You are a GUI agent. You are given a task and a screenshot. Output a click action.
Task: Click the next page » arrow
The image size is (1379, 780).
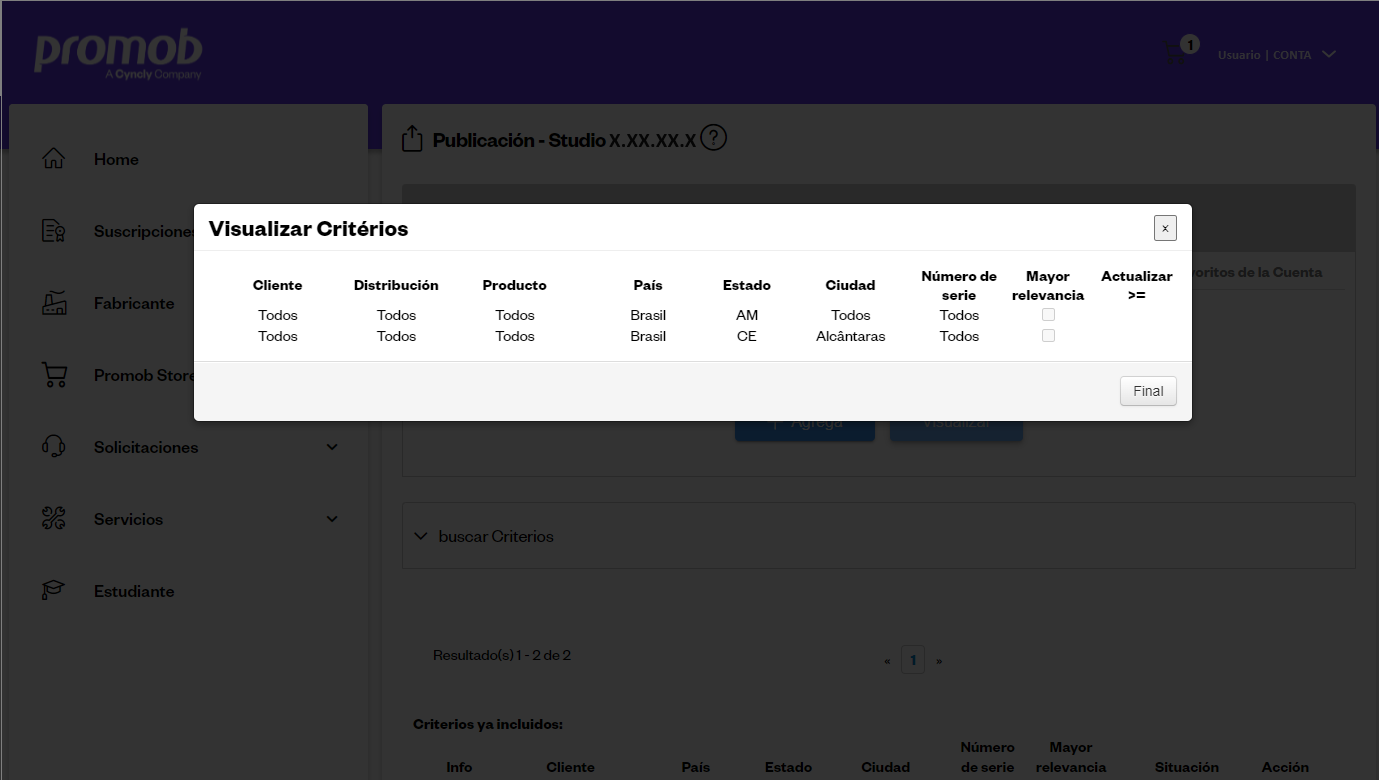pos(939,661)
